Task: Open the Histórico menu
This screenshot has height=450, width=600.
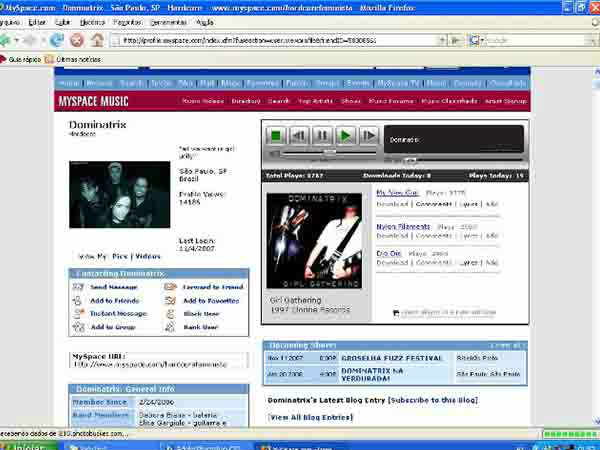Action: click(x=92, y=22)
